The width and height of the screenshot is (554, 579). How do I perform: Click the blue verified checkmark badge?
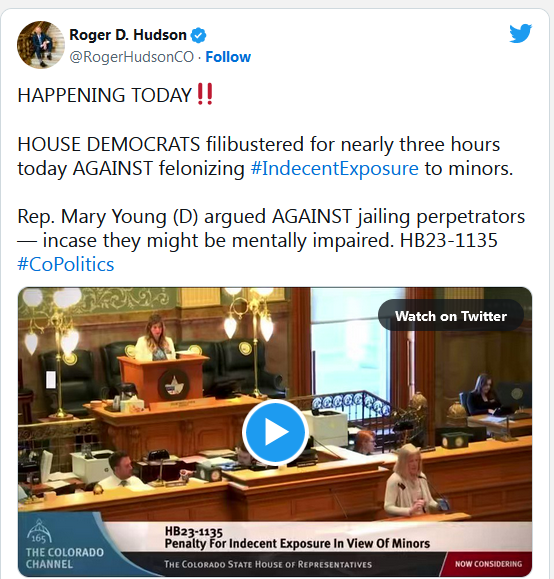click(x=198, y=35)
